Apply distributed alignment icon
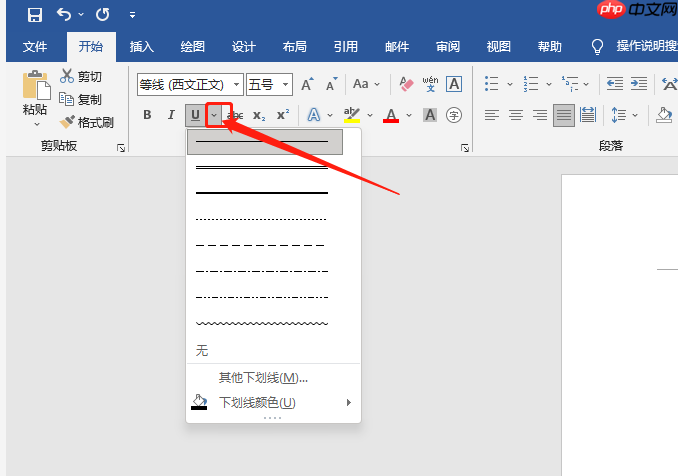The image size is (678, 476). point(588,115)
